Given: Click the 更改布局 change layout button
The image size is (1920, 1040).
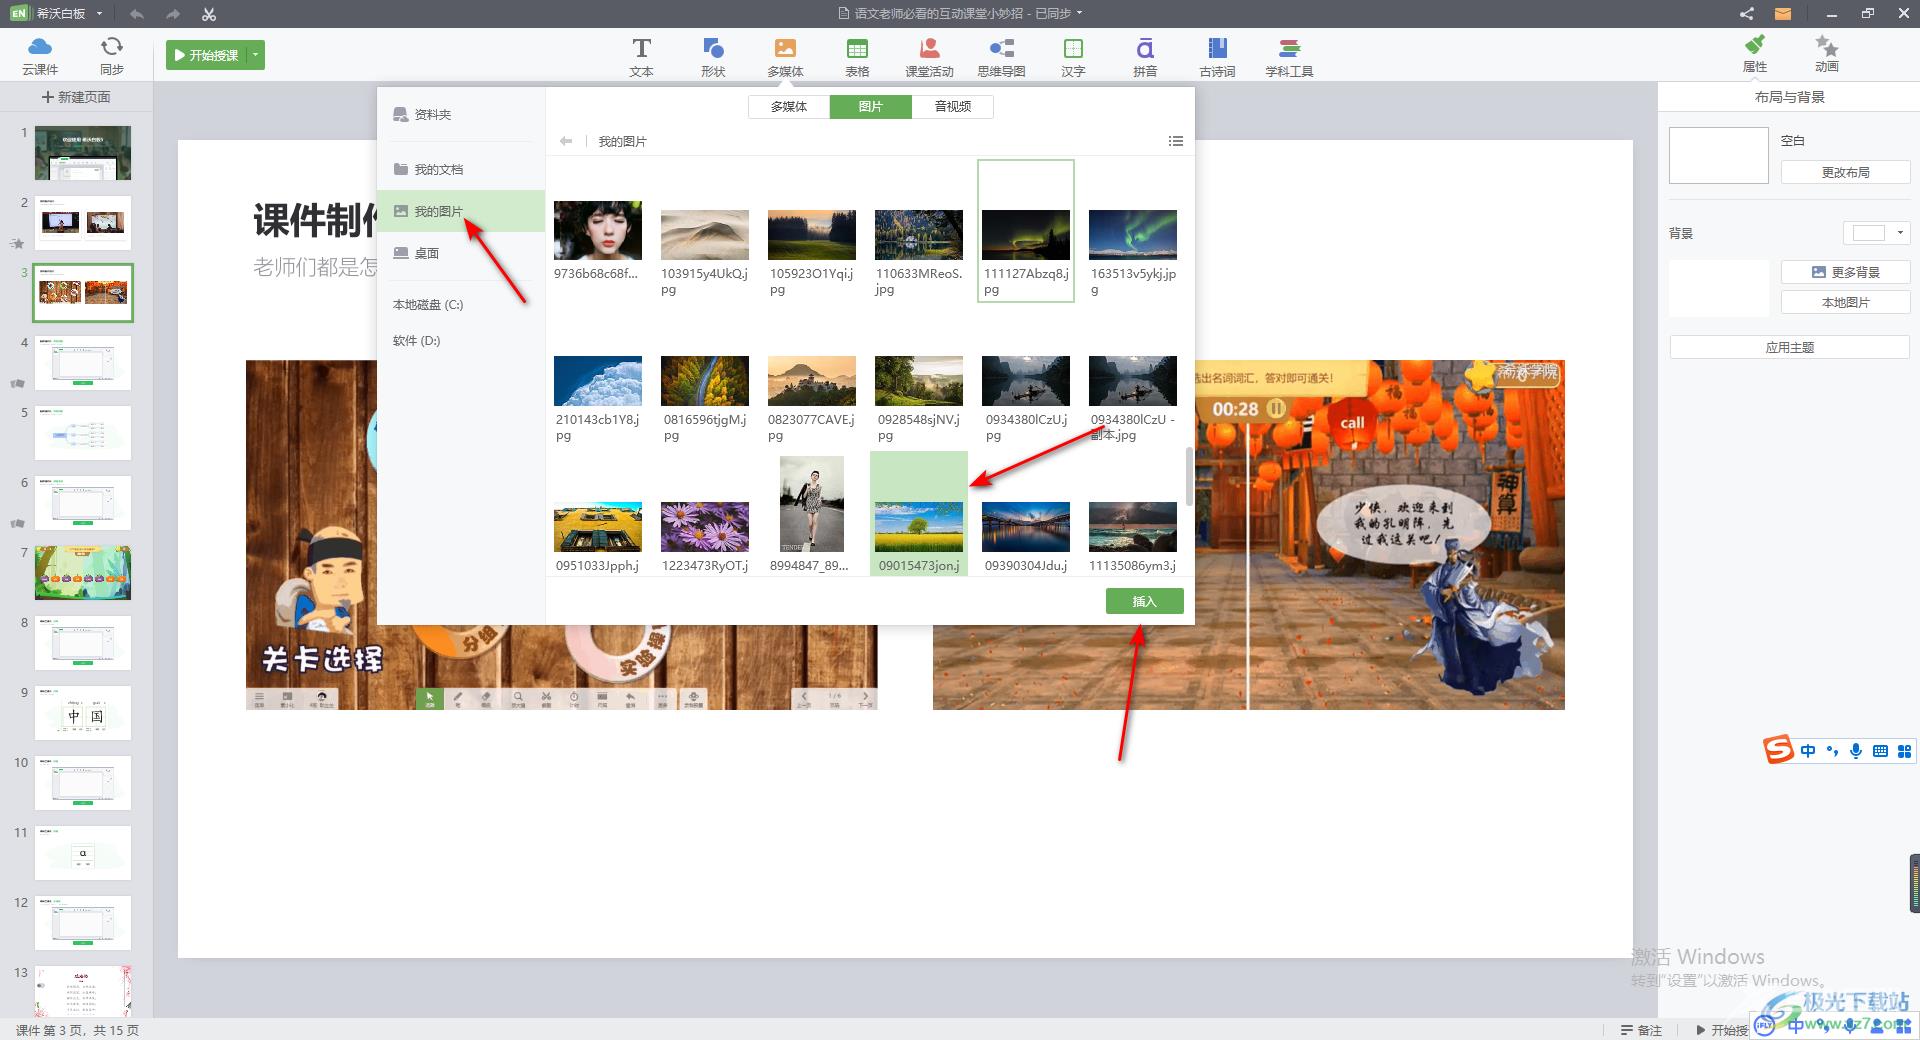Looking at the screenshot, I should (1845, 172).
